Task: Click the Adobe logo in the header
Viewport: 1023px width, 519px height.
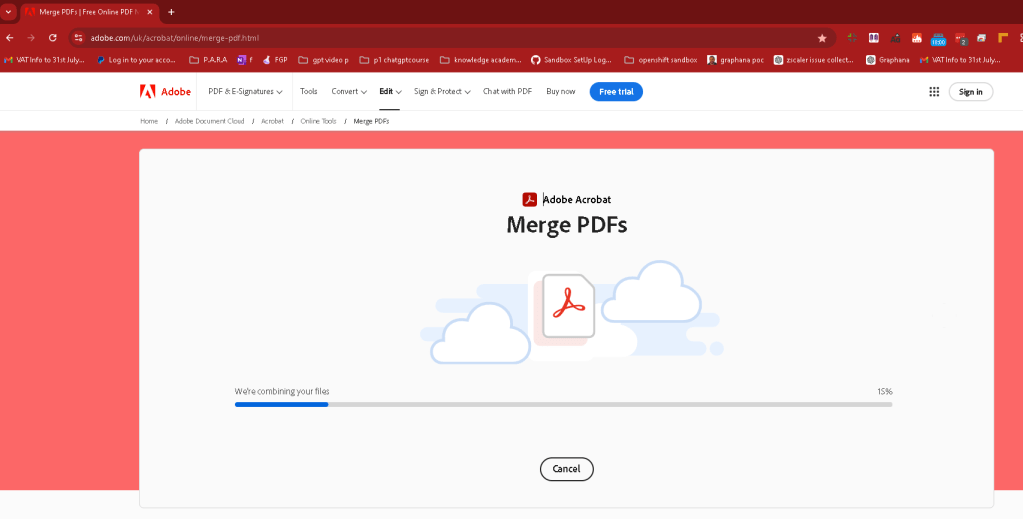Action: point(165,91)
